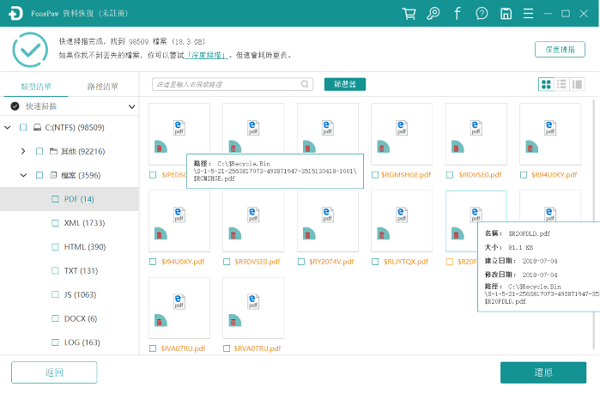600x393 pixels.
Task: Tick checkbox for $RY2074V.pdf
Action: click(x=301, y=262)
